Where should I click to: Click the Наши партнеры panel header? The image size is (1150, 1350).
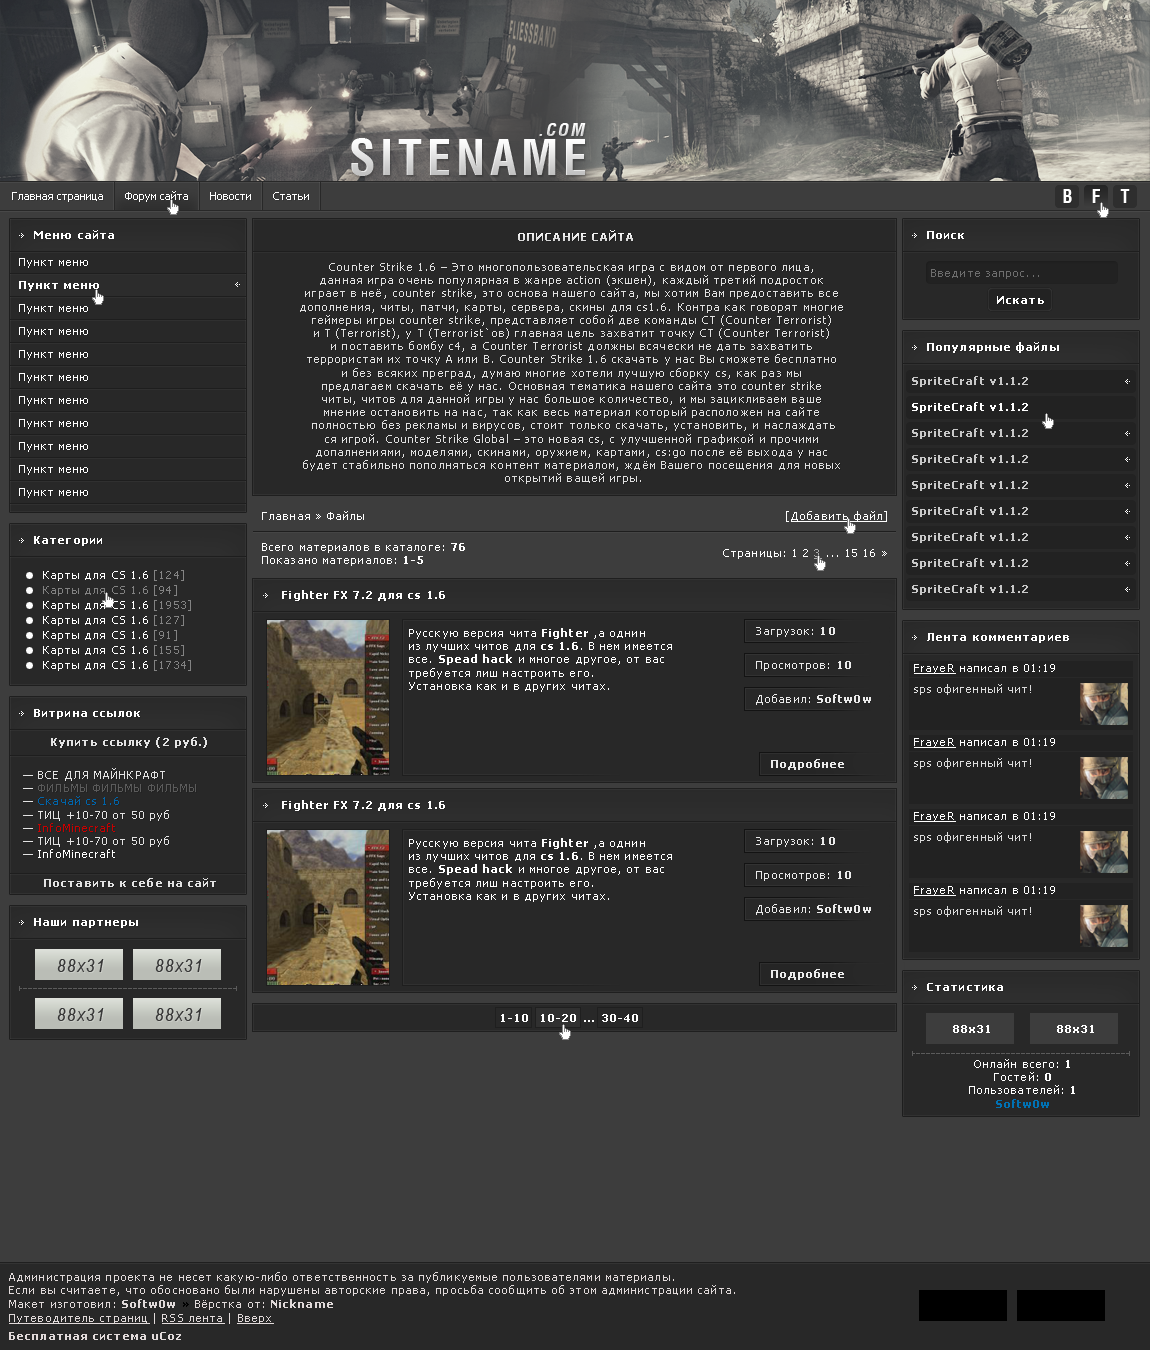coord(128,922)
